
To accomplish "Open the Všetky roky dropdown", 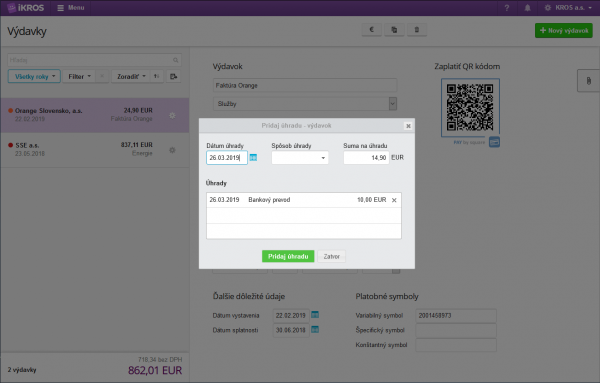I will 34,77.
